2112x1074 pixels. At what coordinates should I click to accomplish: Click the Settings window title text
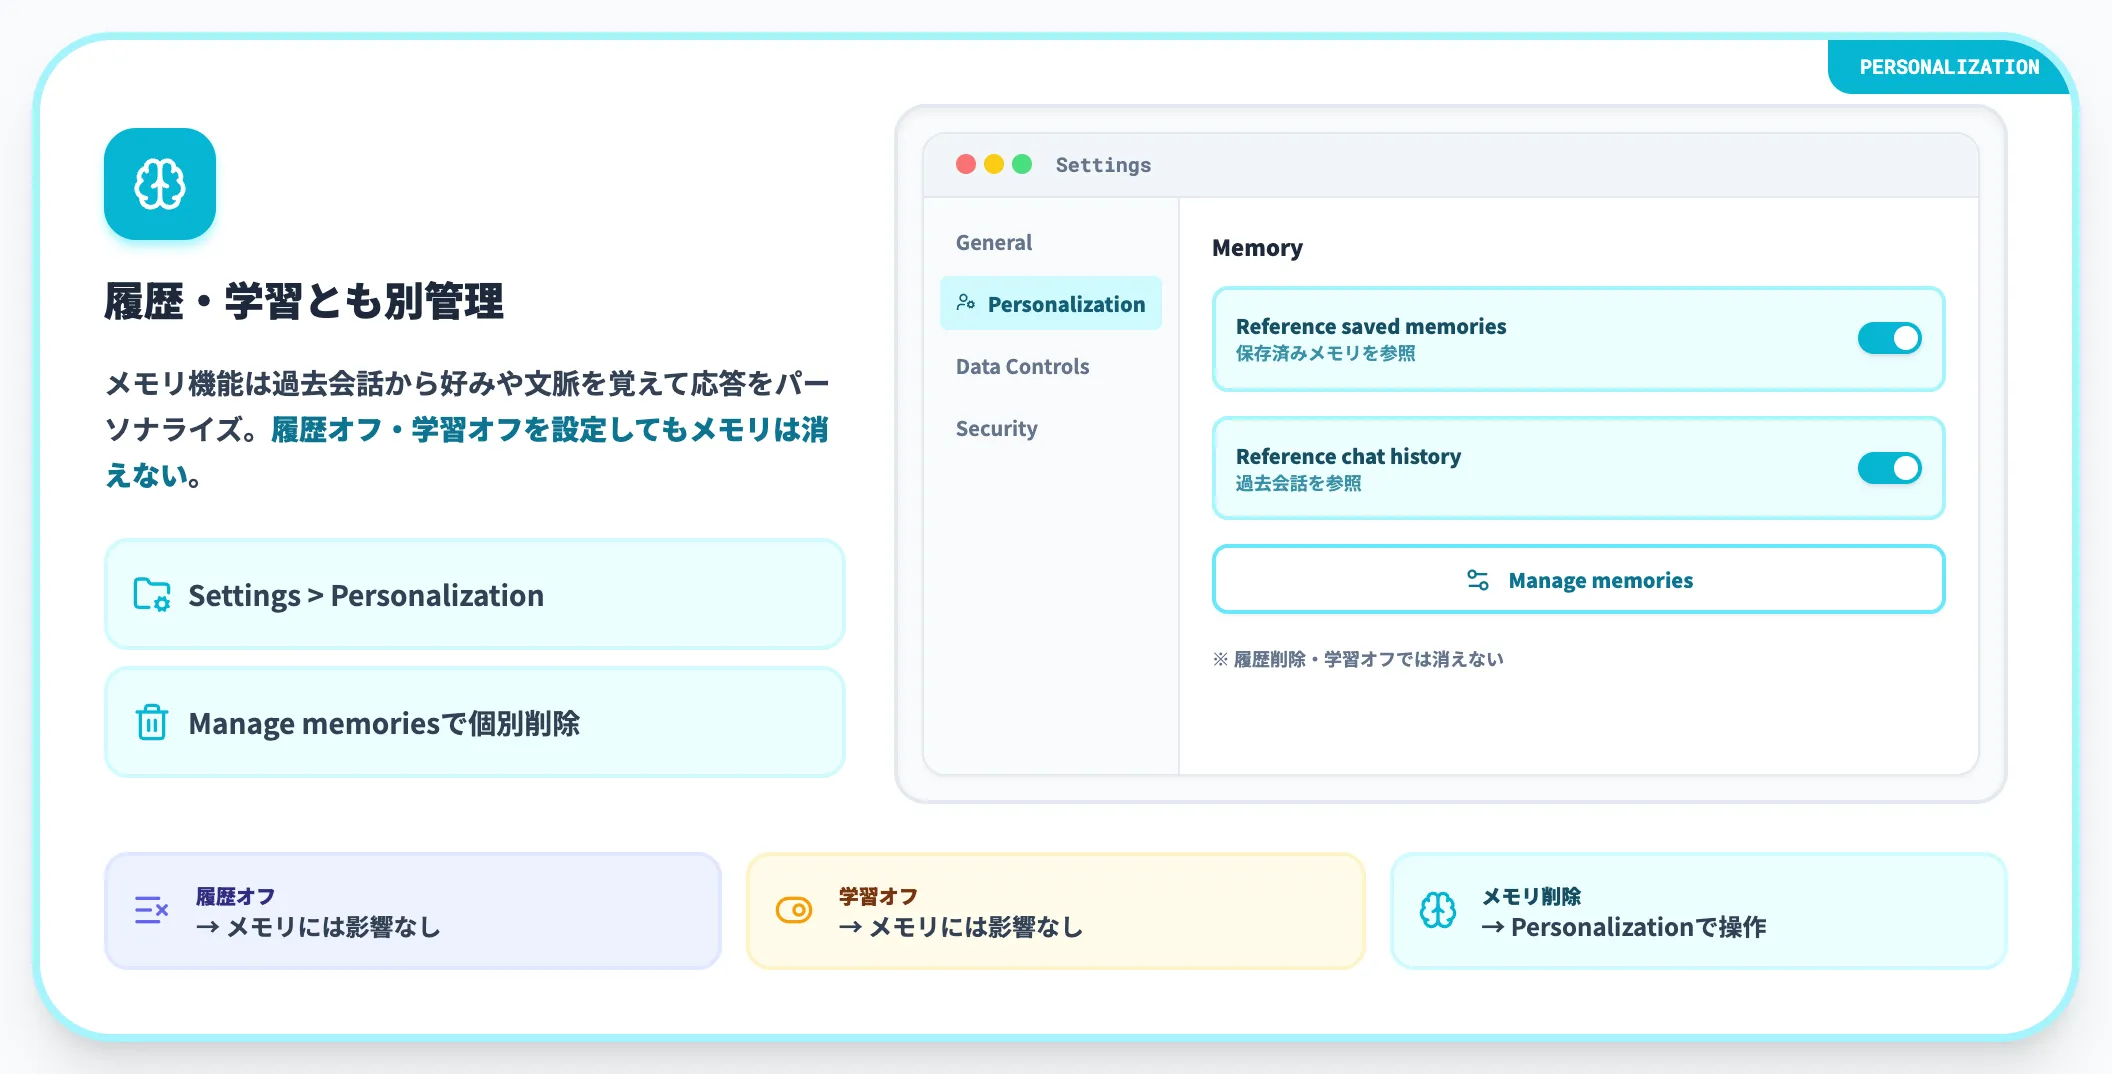coord(1103,164)
